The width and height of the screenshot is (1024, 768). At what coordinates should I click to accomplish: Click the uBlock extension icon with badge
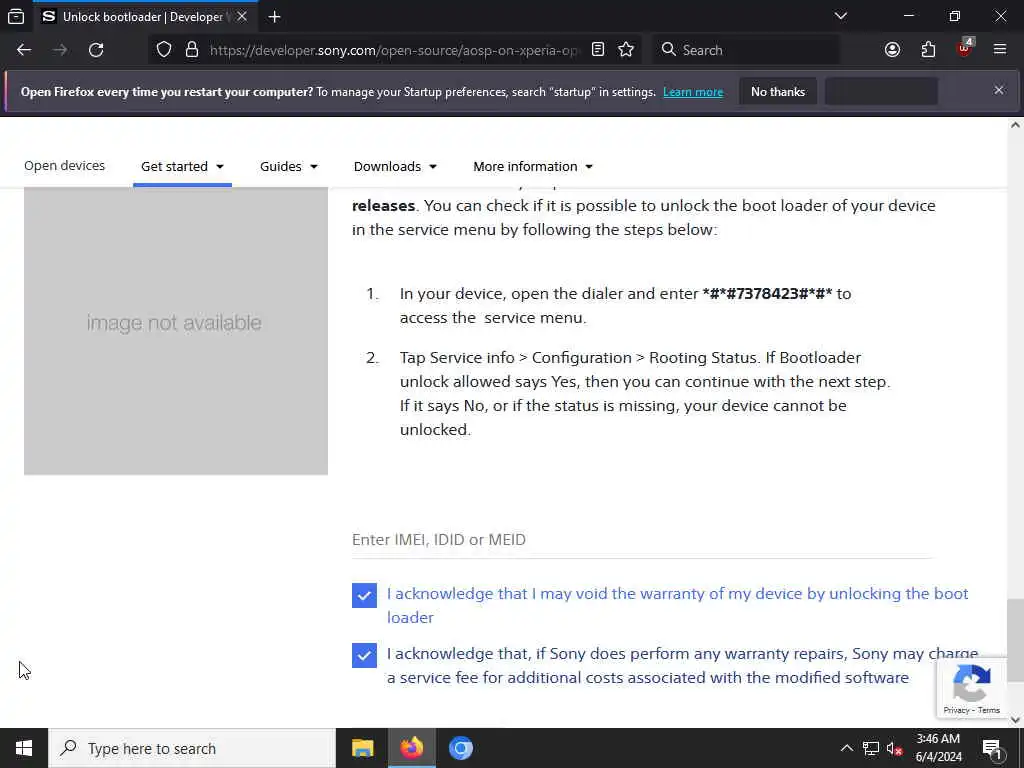click(x=965, y=48)
